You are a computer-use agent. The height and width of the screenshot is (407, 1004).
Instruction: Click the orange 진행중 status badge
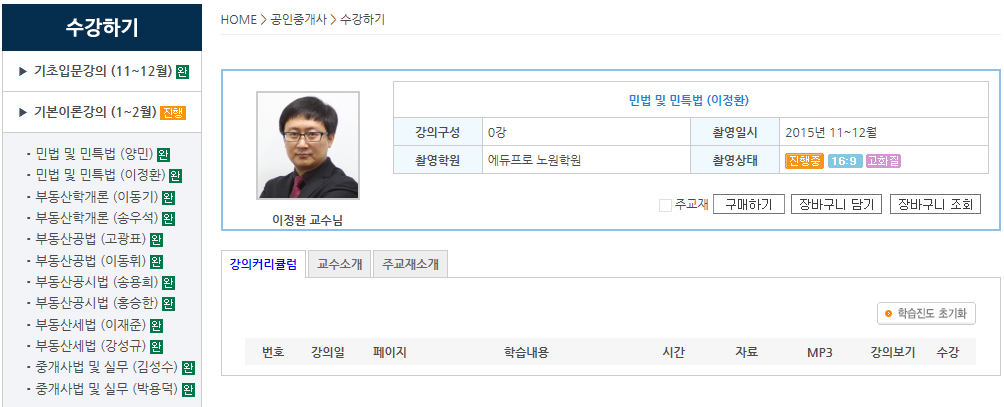tap(804, 161)
